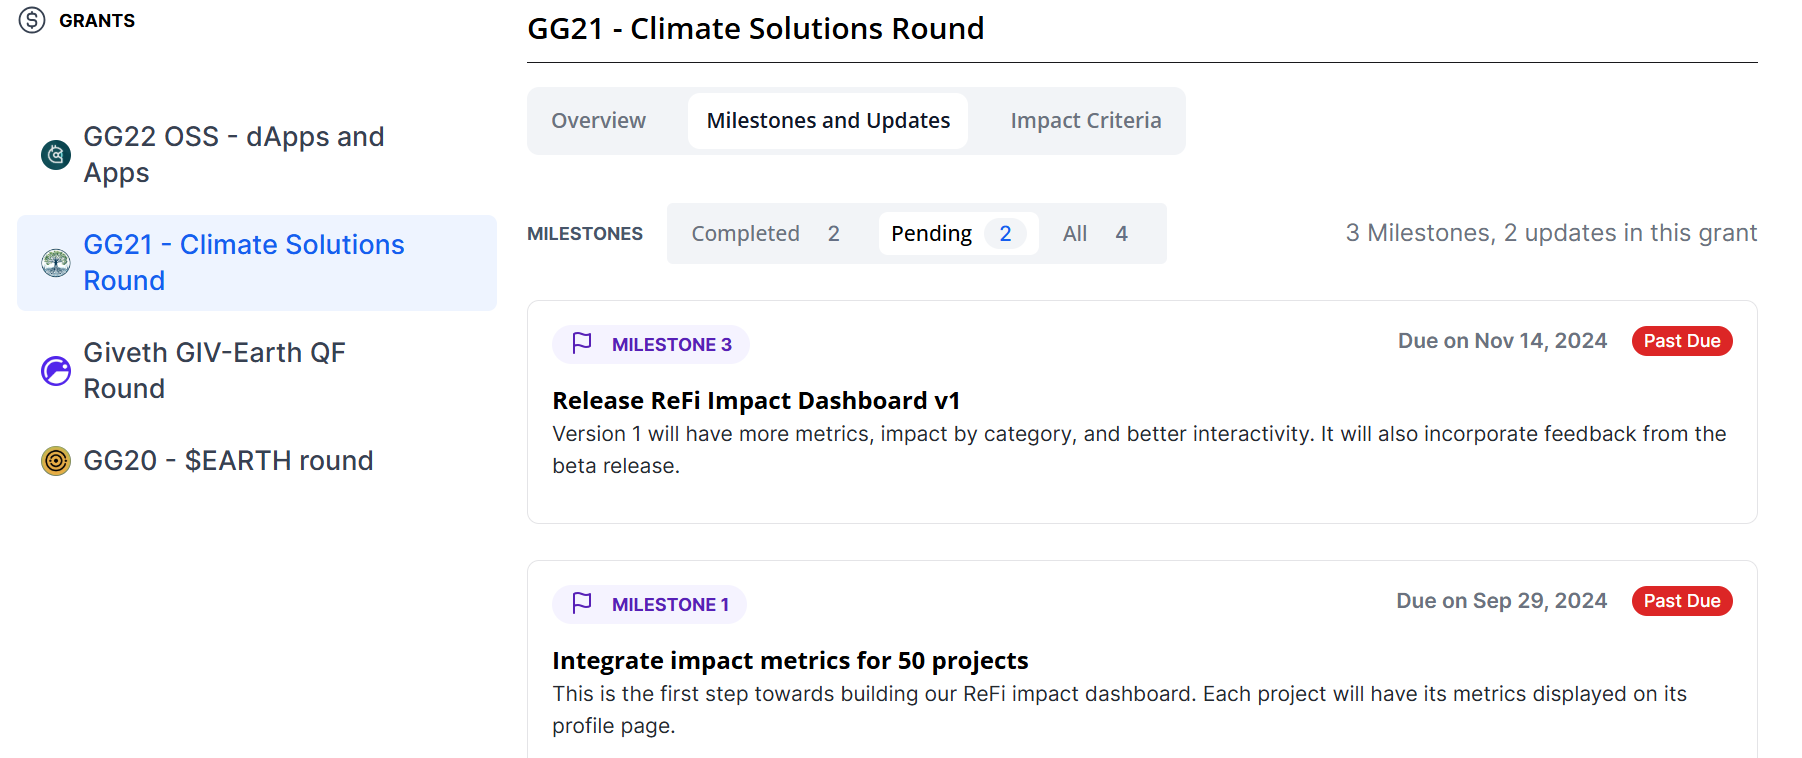Click the Grants dollar-sign icon
Screen dimensions: 1802x758
point(32,20)
